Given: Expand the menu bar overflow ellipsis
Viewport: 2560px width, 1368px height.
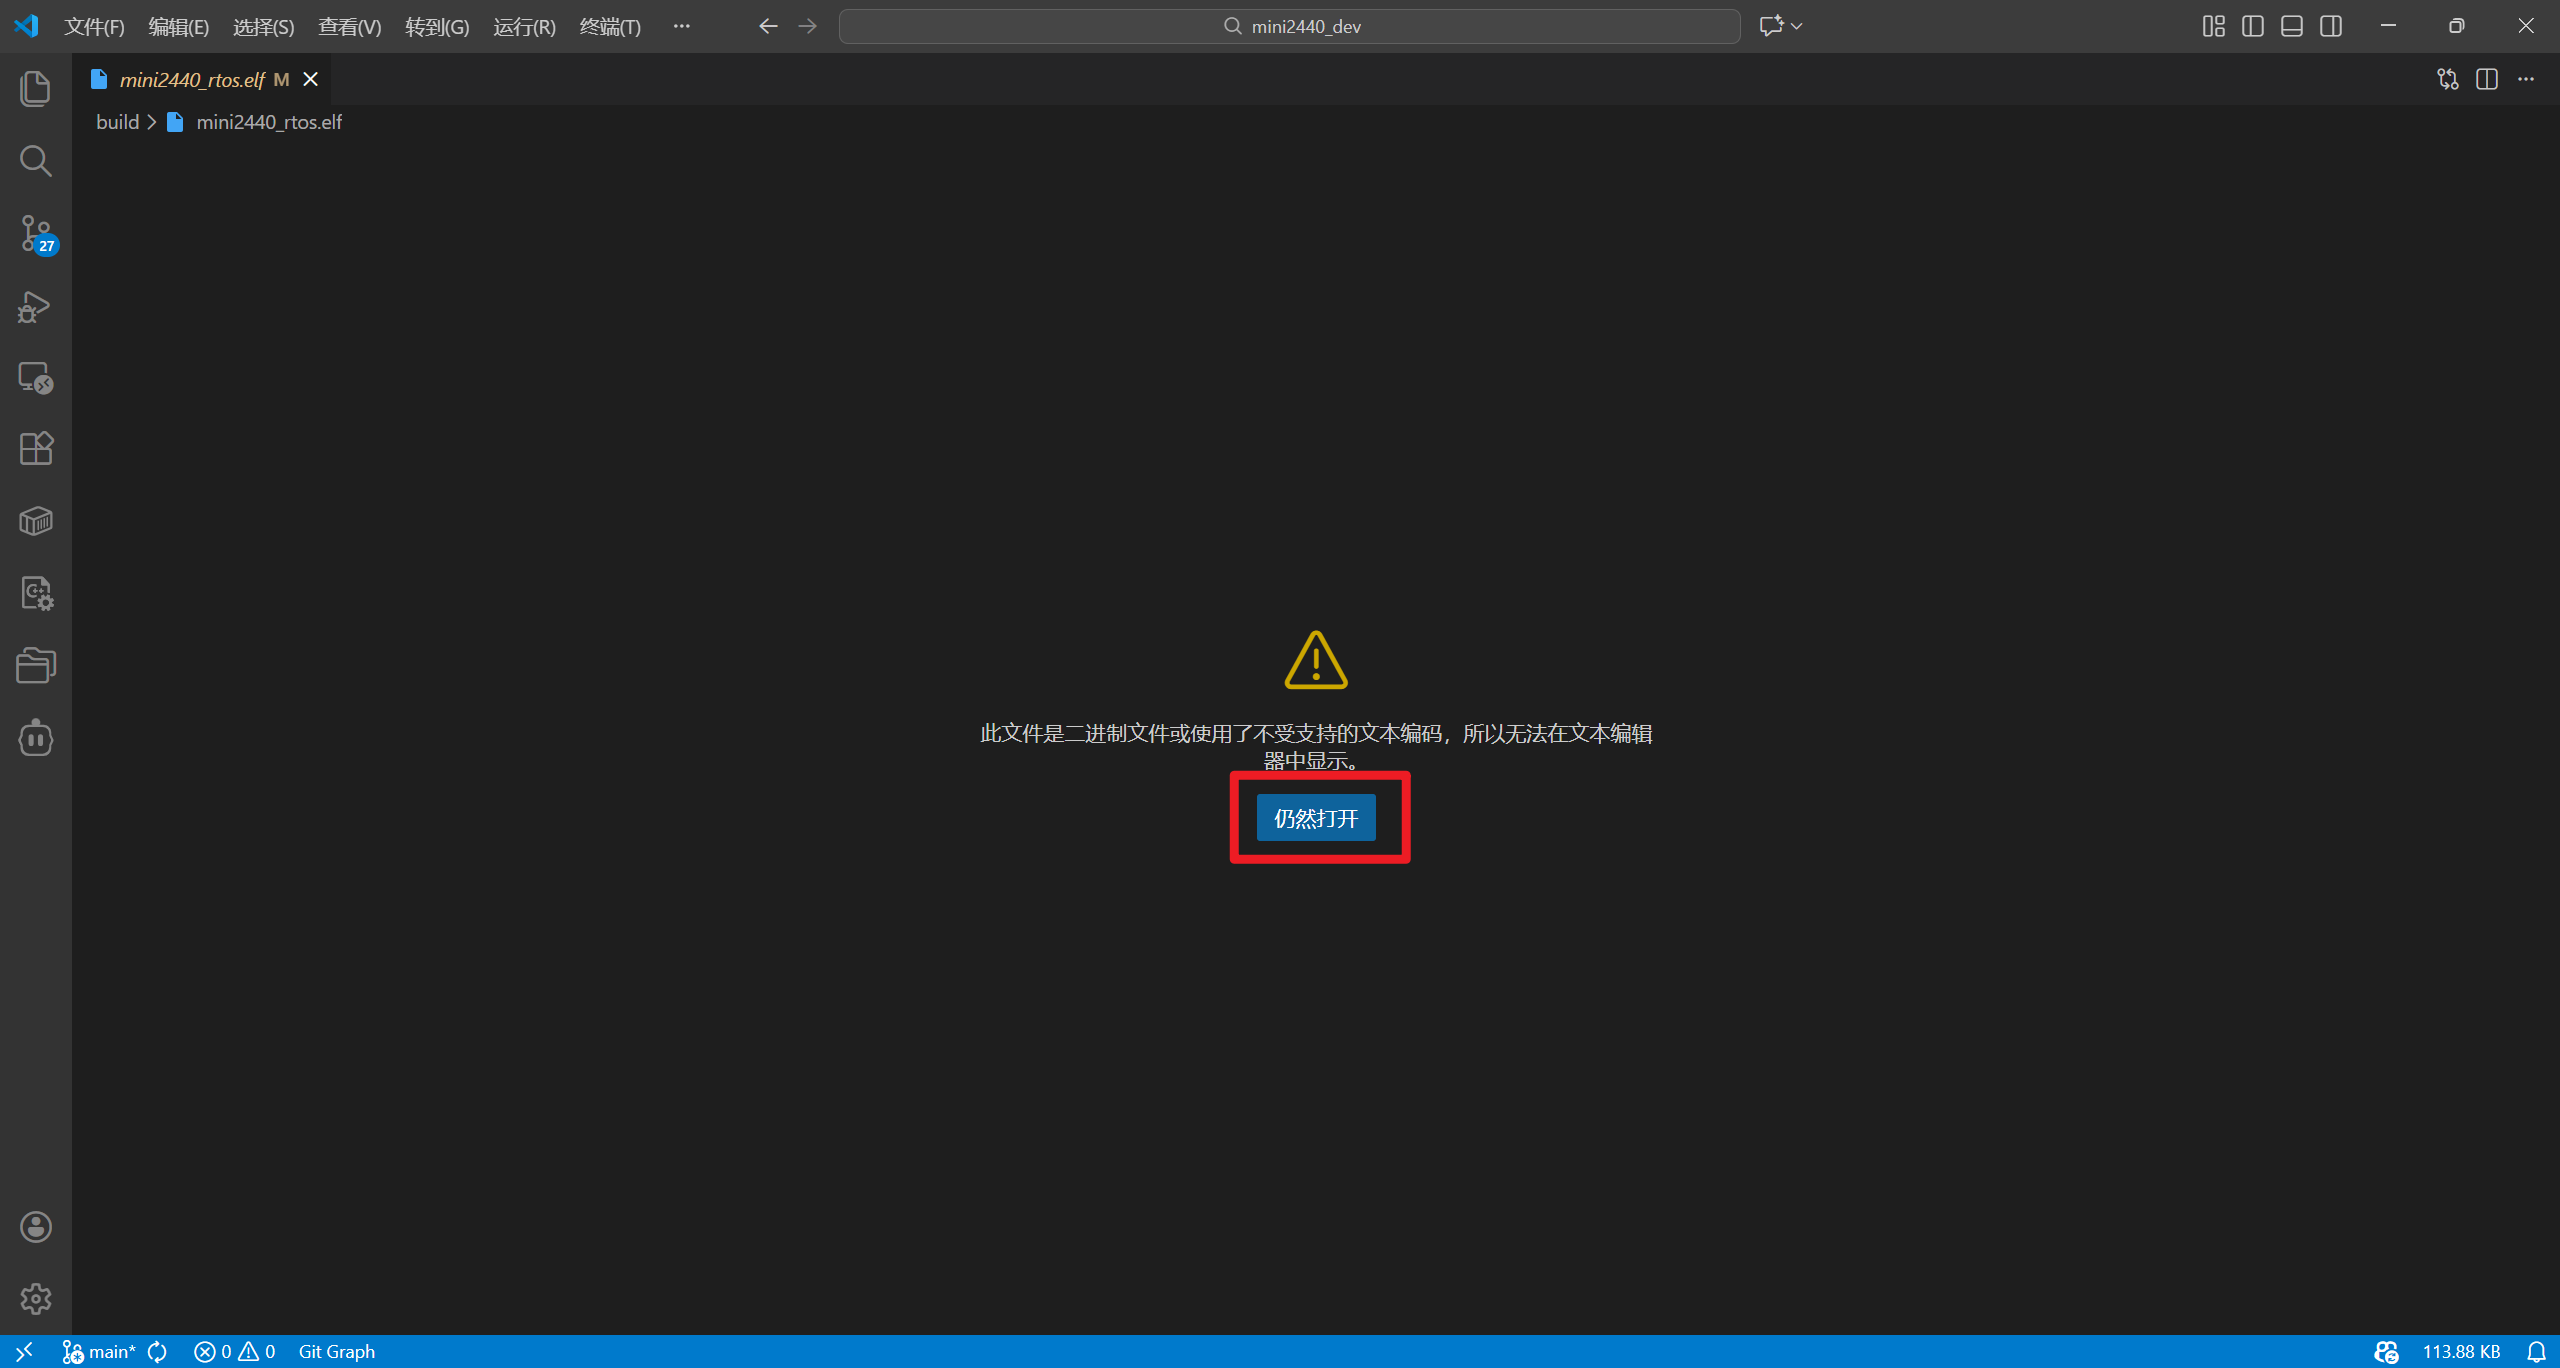Looking at the screenshot, I should 681,26.
